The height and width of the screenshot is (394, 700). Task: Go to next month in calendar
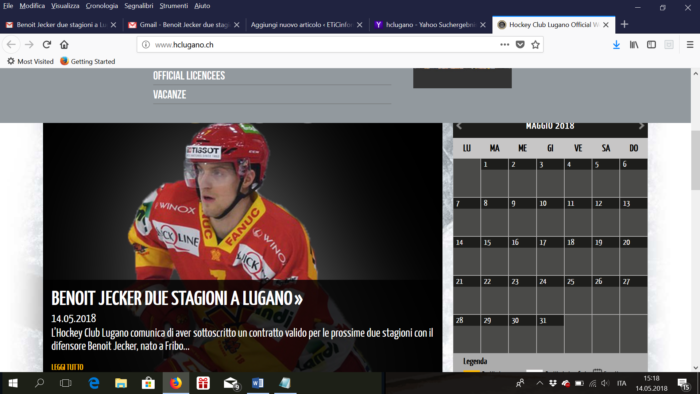(641, 126)
